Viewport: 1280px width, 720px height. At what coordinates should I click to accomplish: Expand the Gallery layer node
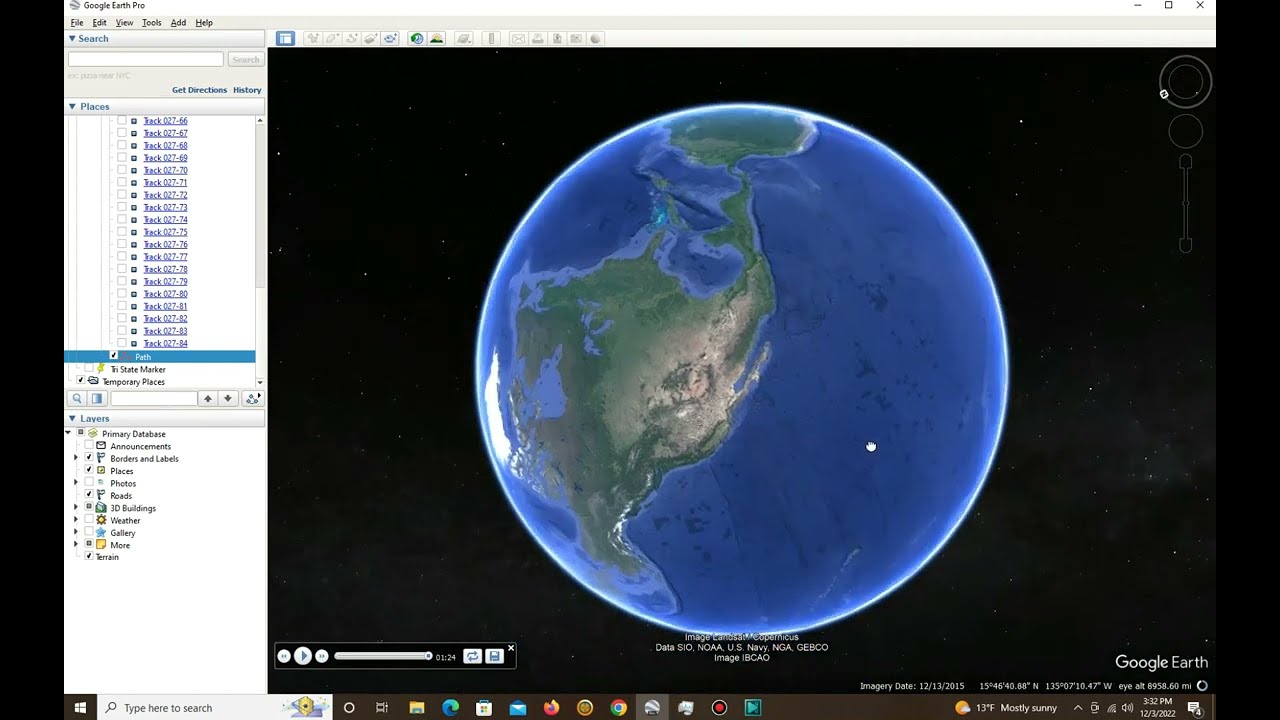point(76,533)
